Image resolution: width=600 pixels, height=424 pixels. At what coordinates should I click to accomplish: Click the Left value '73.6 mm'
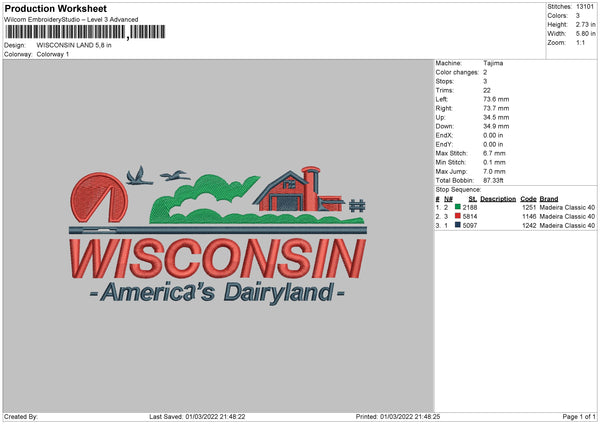496,99
